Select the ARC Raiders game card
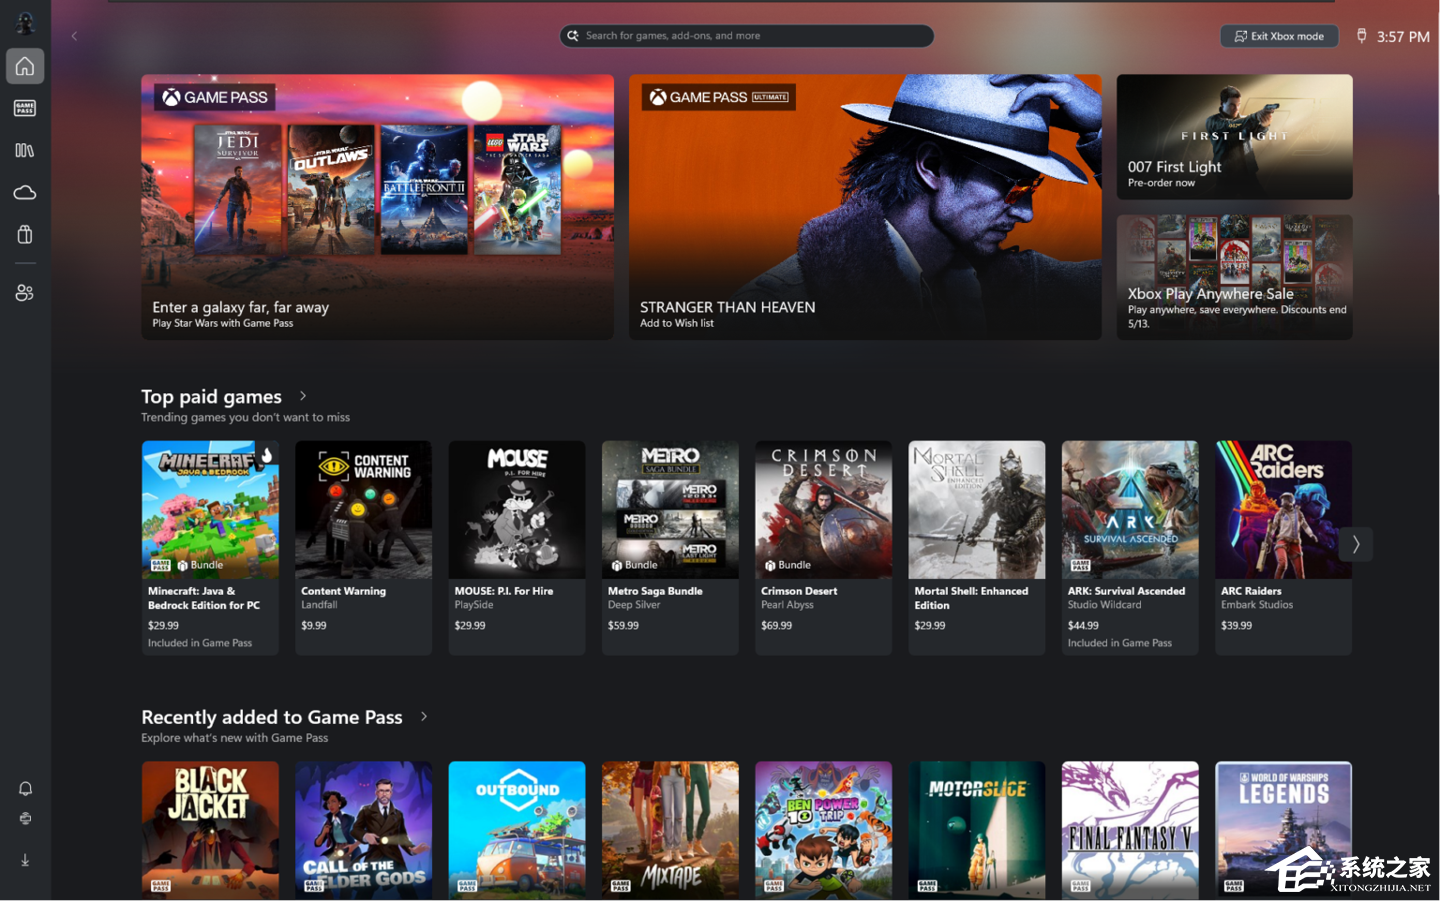1440x901 pixels. point(1283,548)
